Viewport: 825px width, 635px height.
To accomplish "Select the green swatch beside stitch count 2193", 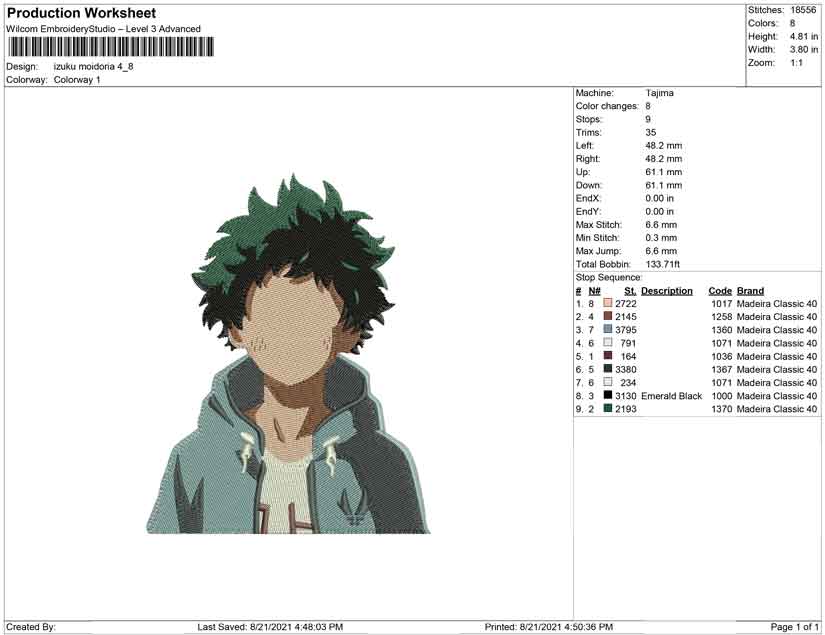I will (608, 408).
